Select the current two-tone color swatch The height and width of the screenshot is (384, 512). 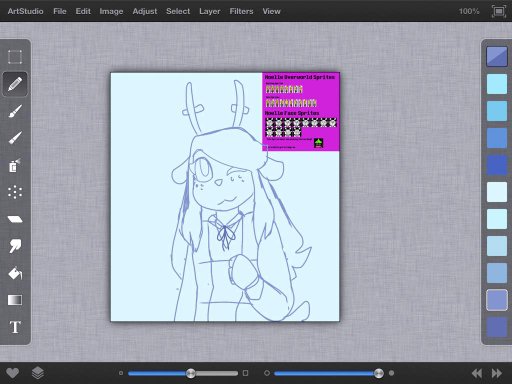click(497, 57)
